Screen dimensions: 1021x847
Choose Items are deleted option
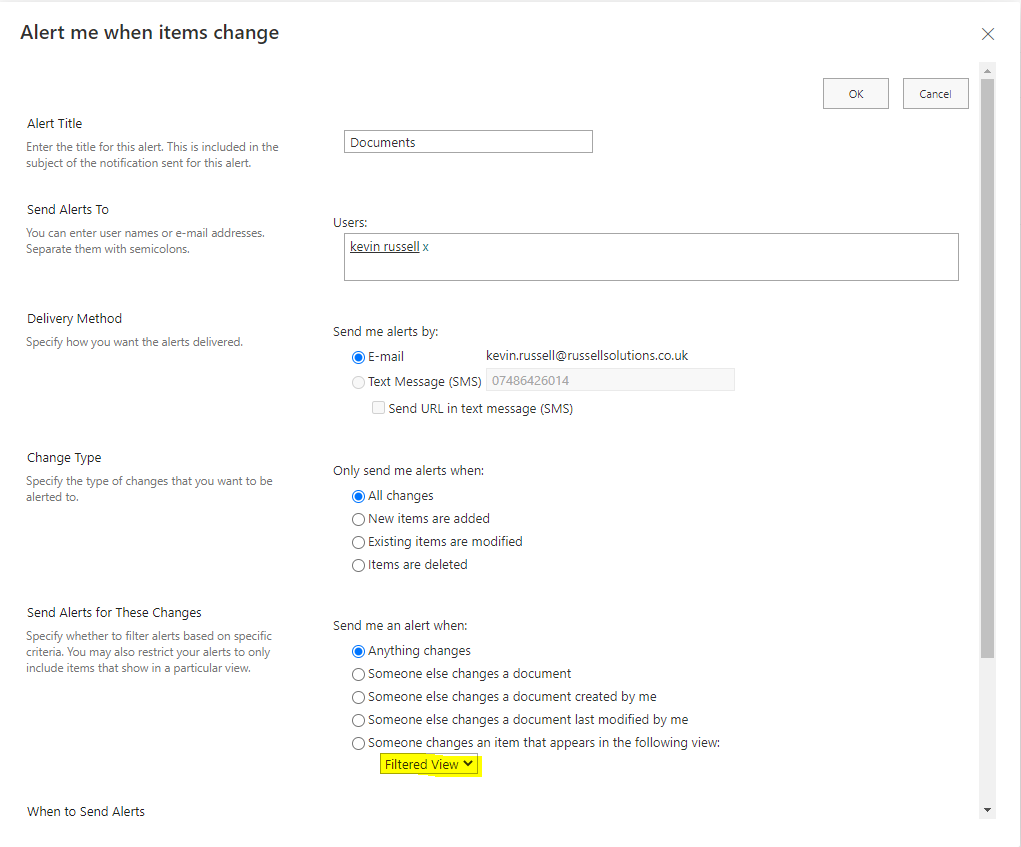click(x=358, y=565)
